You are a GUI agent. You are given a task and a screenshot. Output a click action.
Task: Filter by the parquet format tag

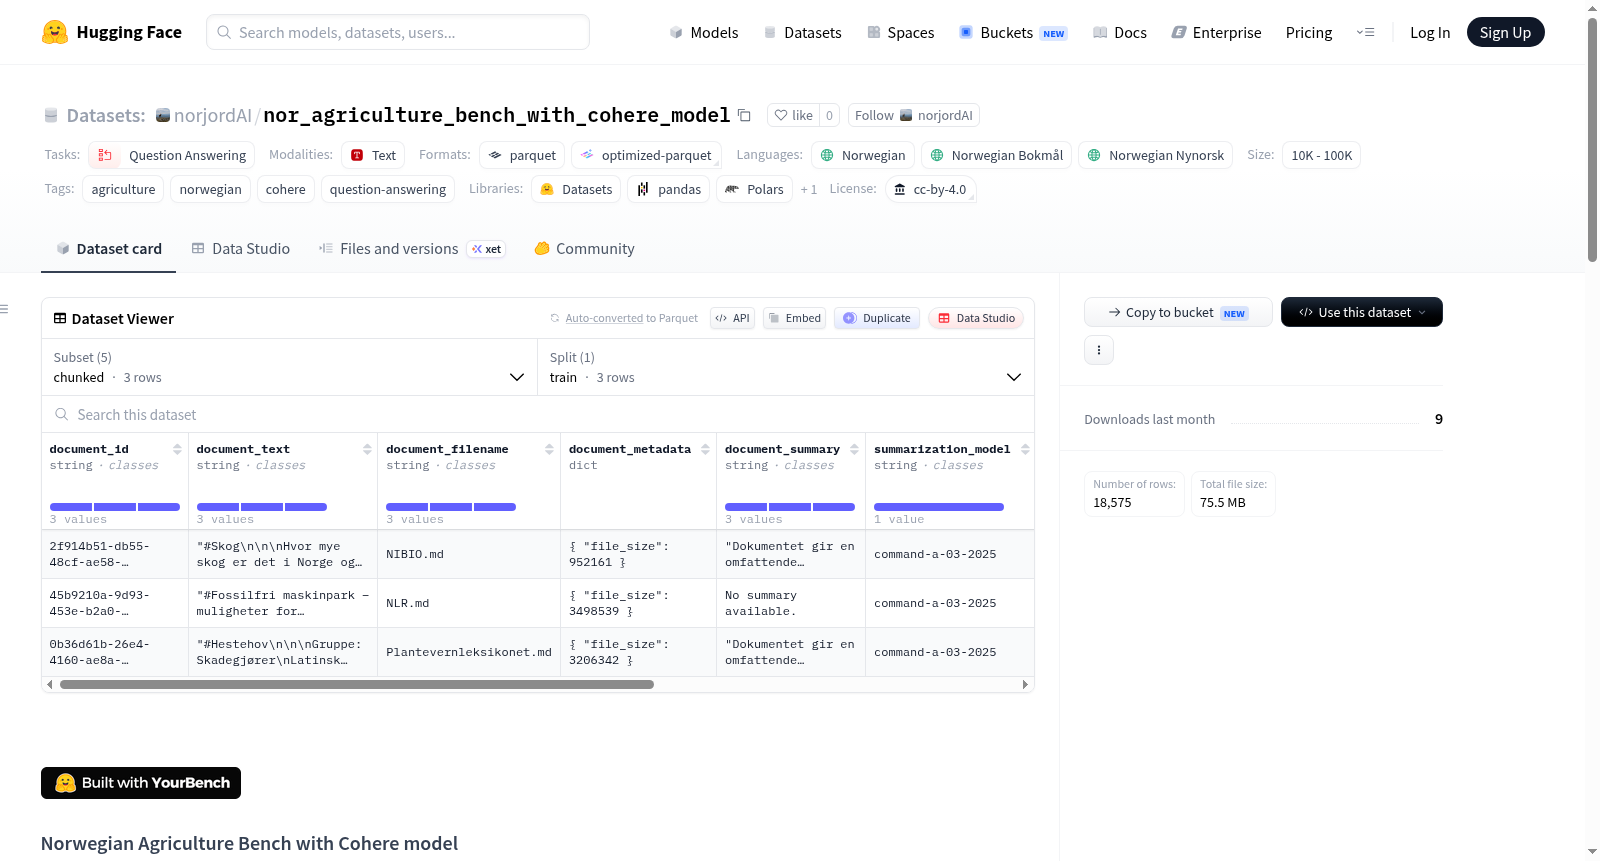522,155
